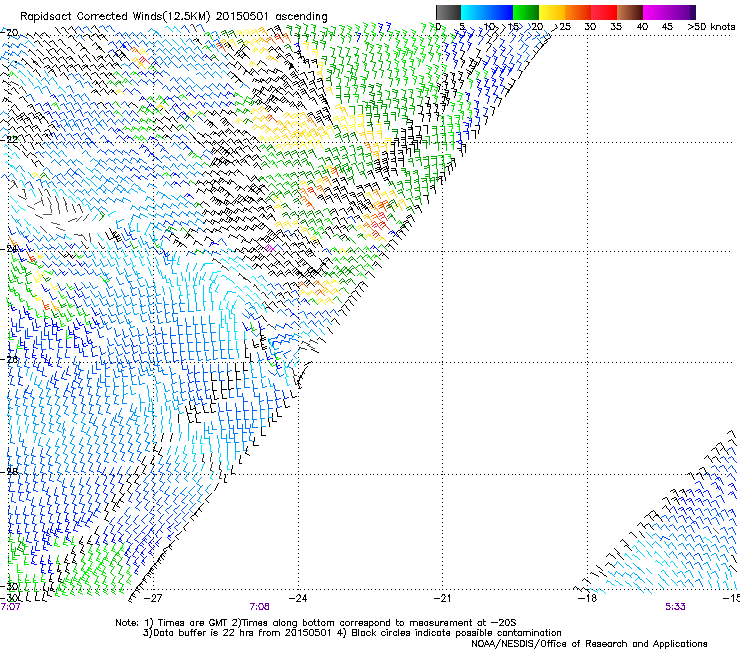Click the '-18' longitude axis label
Image resolution: width=740 pixels, height=650 pixels.
coord(587,598)
